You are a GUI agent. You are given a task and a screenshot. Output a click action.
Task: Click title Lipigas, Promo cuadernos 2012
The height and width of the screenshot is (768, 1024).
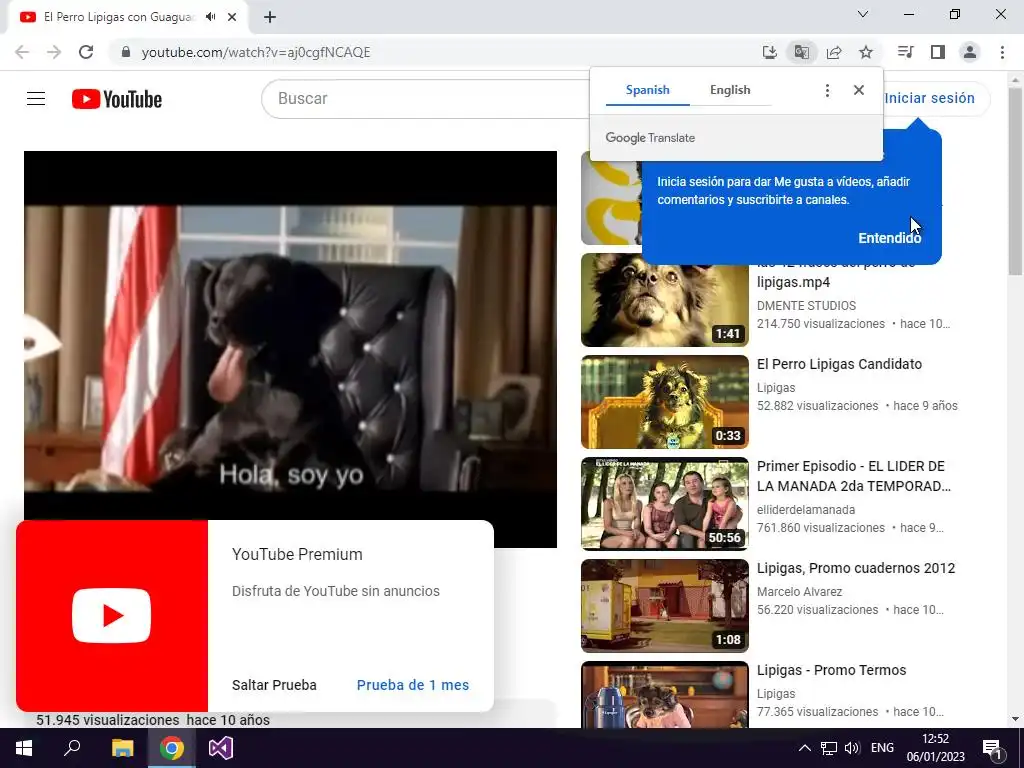pos(856,568)
